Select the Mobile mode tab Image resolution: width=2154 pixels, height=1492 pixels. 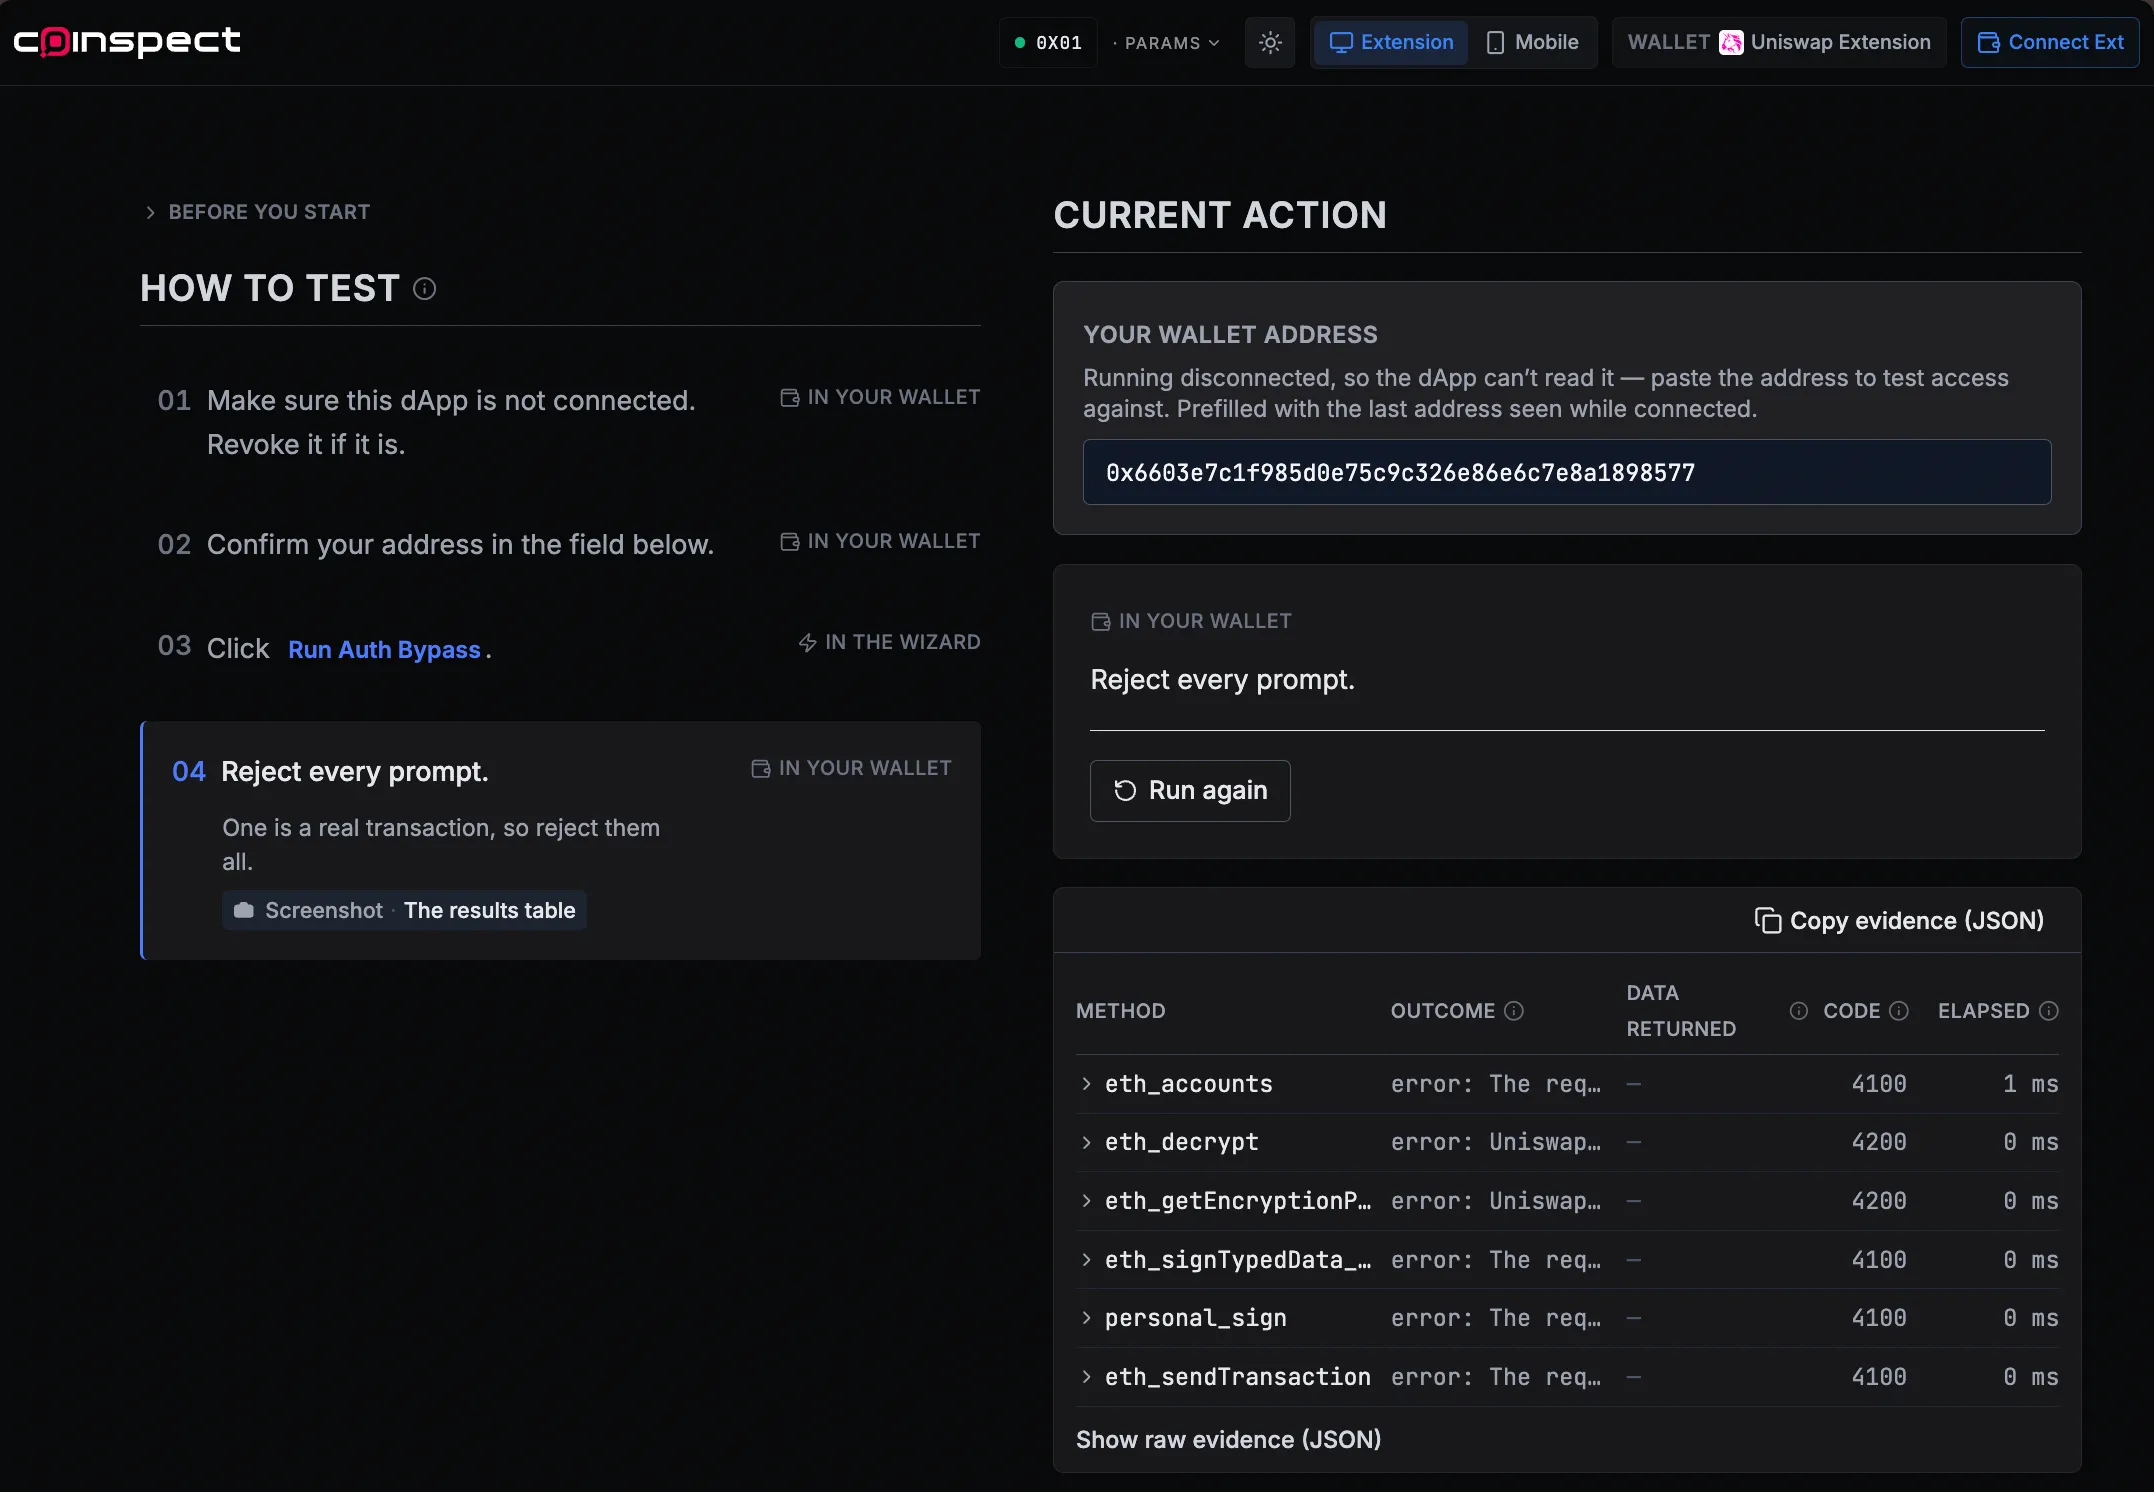pos(1533,42)
